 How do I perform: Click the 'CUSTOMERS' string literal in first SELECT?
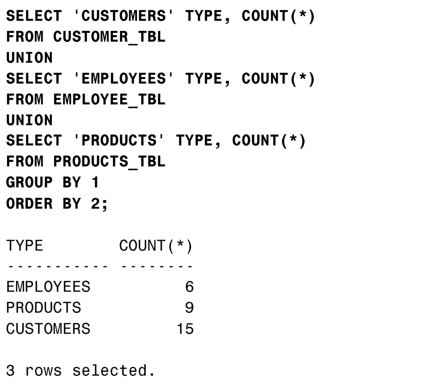coord(123,16)
